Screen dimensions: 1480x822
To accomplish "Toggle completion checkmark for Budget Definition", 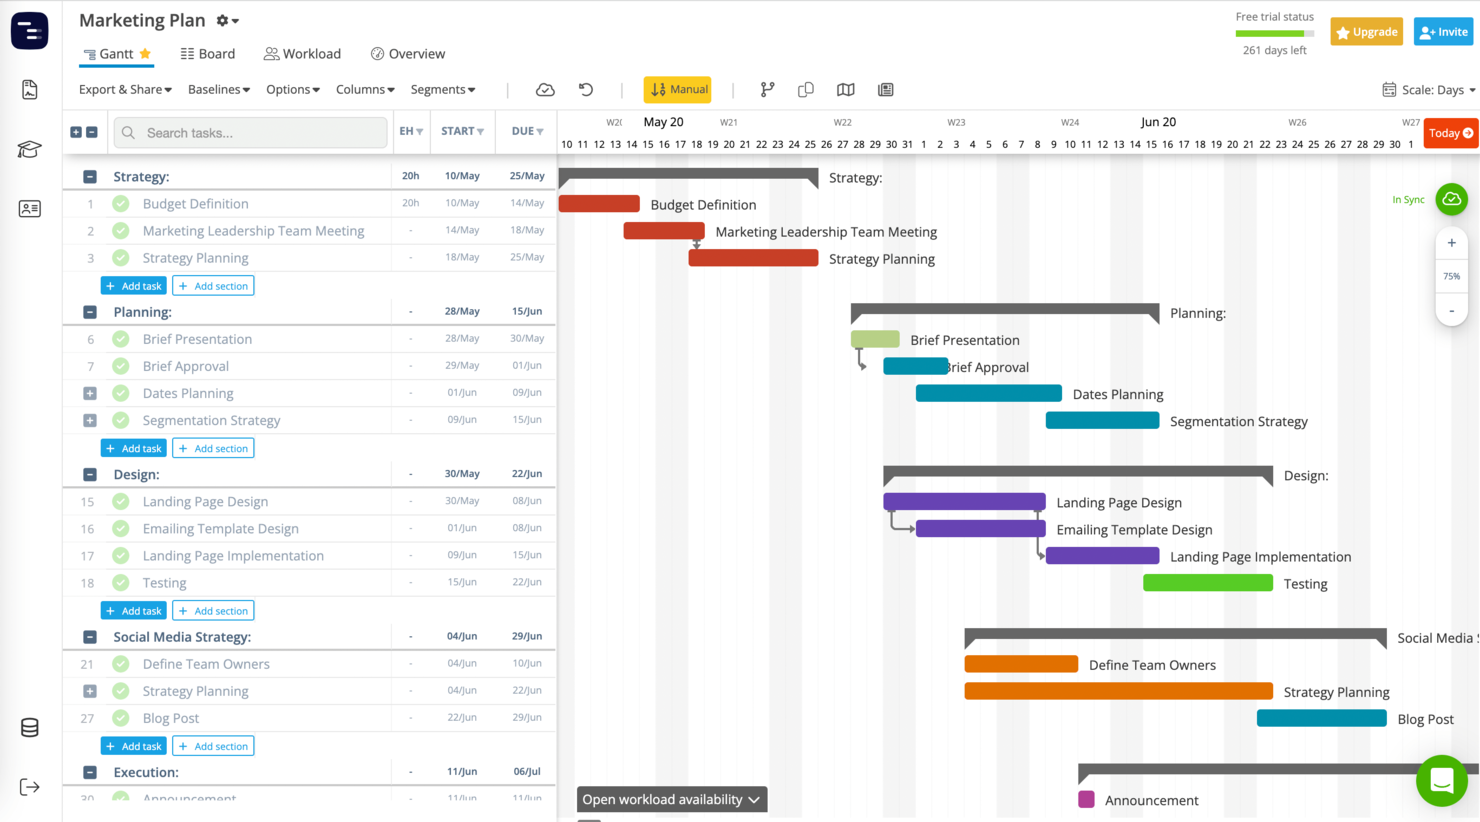I will pos(120,203).
